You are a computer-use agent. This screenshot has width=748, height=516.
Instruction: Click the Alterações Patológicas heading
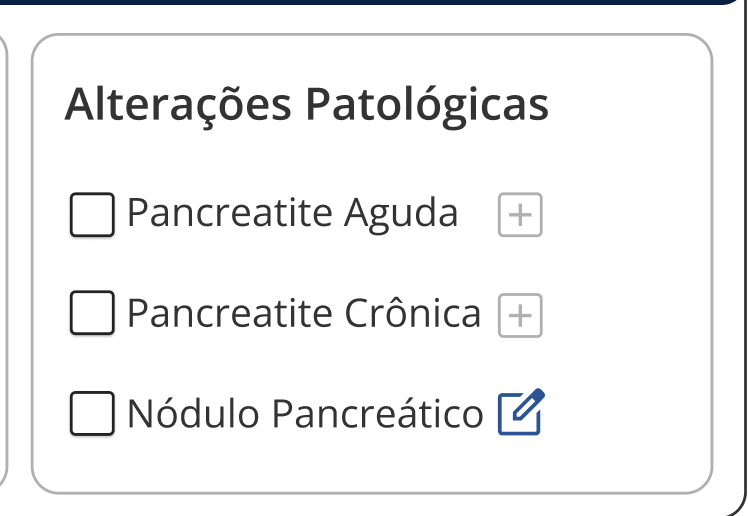tap(307, 105)
